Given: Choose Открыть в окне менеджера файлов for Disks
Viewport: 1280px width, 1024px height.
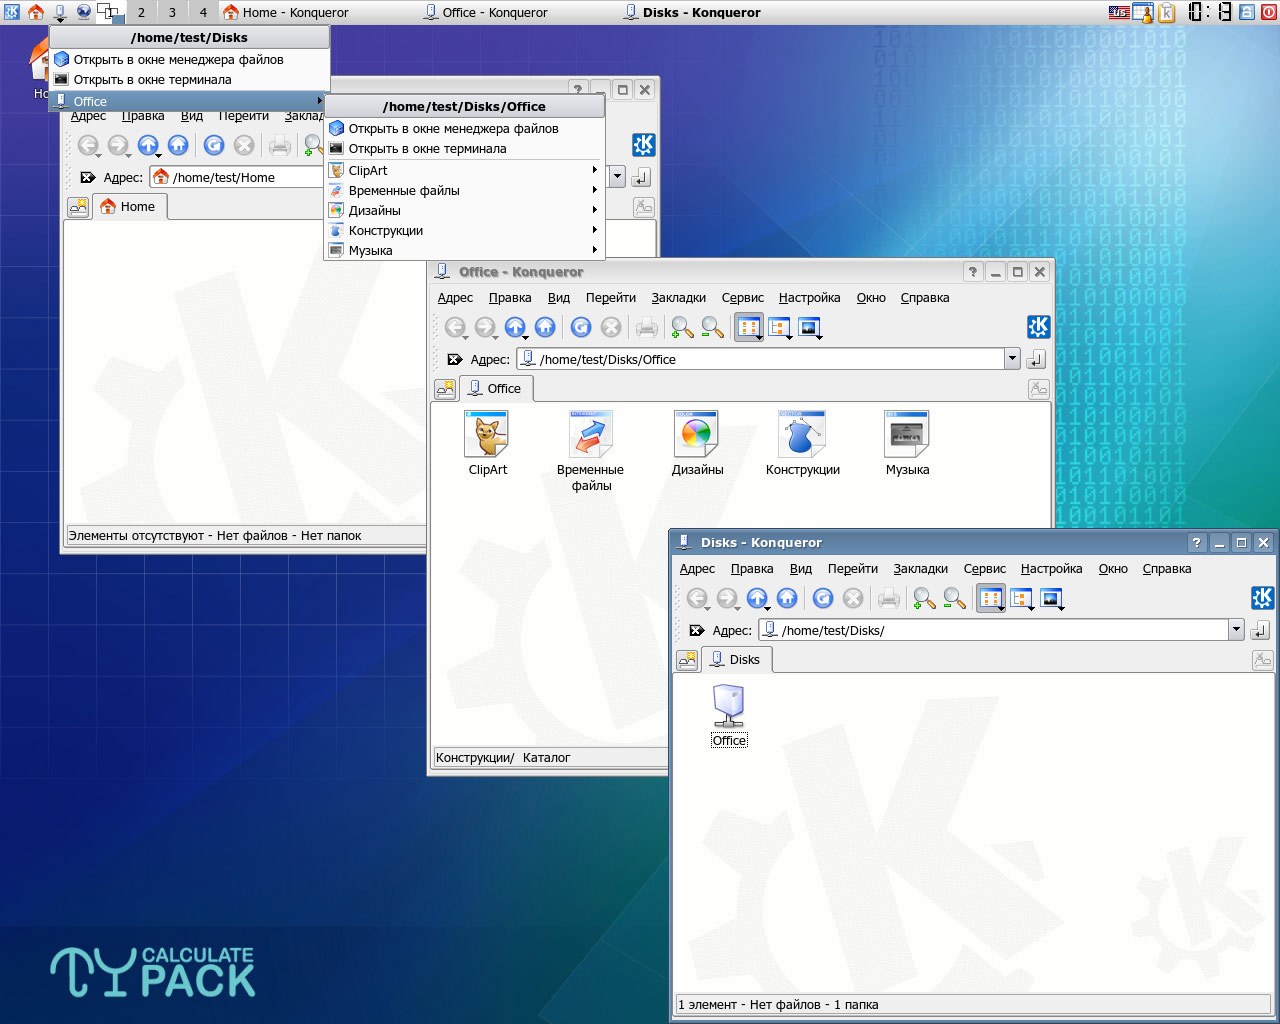Looking at the screenshot, I should click(189, 59).
